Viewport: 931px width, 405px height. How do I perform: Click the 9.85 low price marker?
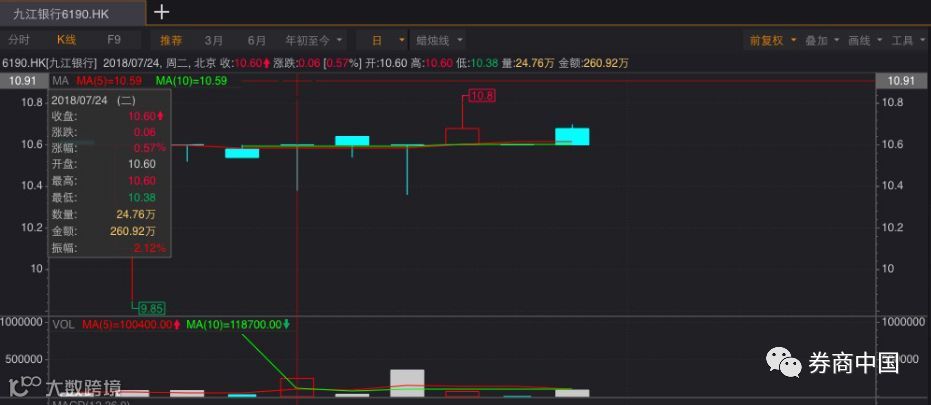point(152,308)
